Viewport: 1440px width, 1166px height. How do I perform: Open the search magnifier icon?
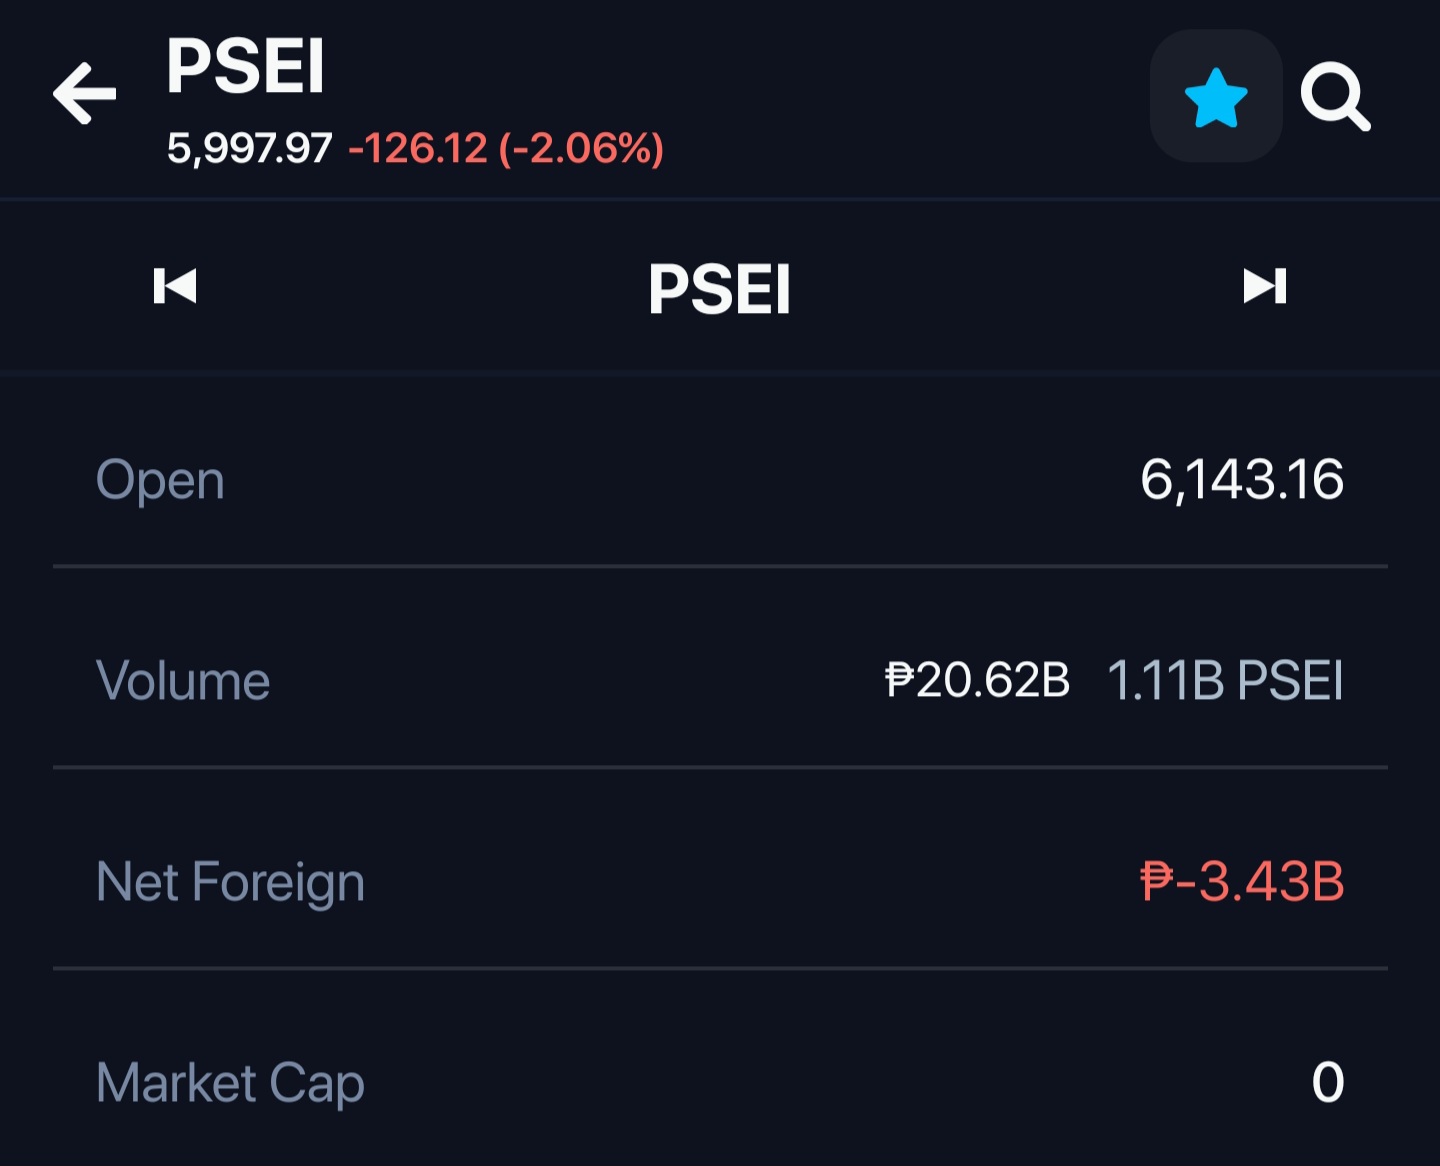point(1335,97)
